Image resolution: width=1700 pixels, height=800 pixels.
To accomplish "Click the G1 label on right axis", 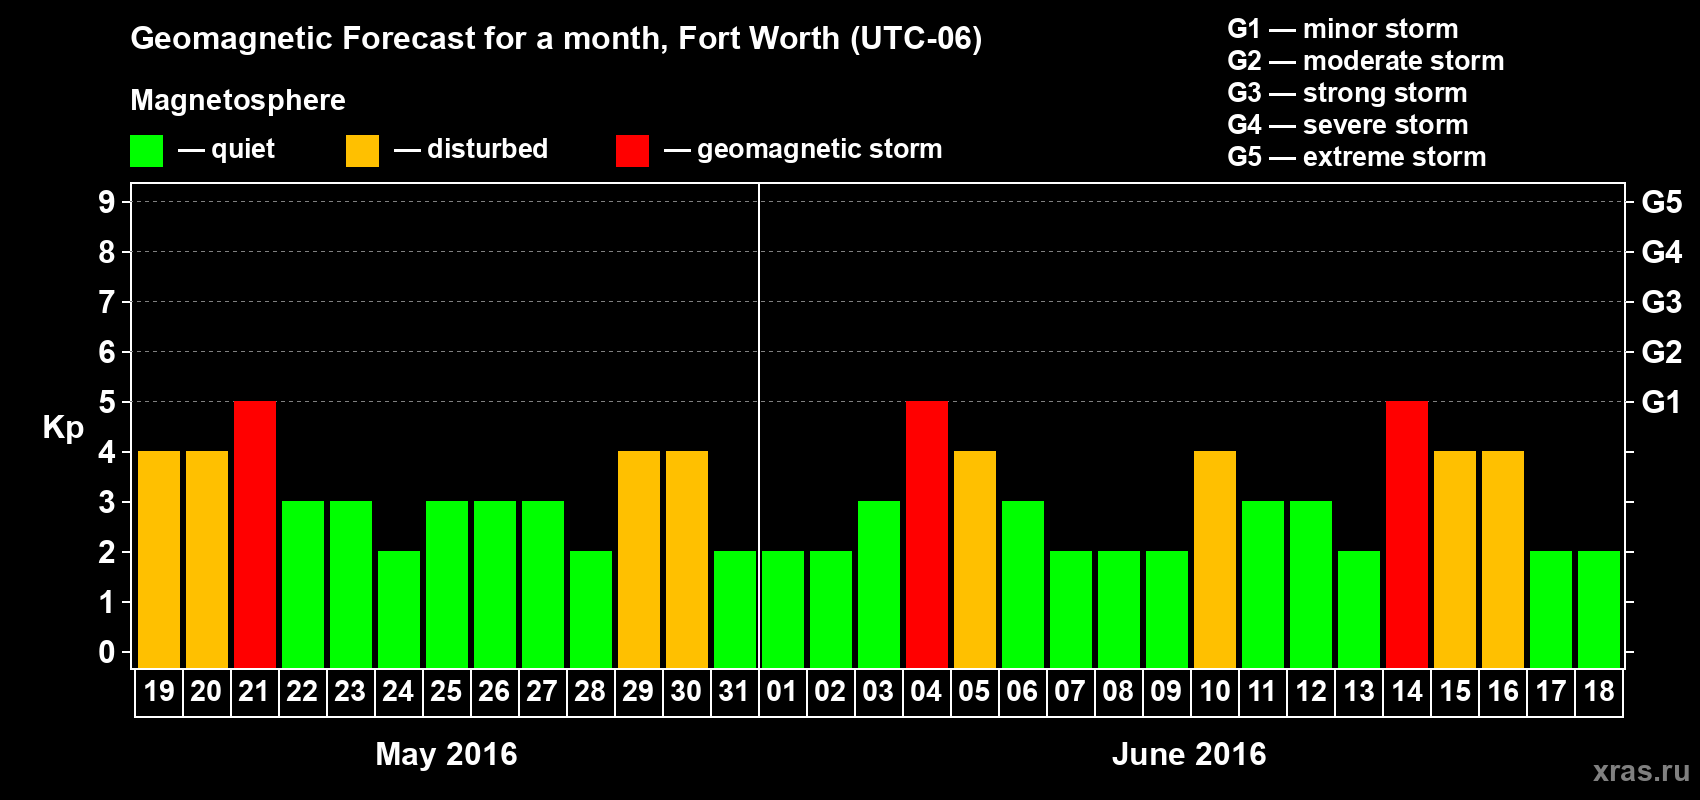I will (1661, 402).
